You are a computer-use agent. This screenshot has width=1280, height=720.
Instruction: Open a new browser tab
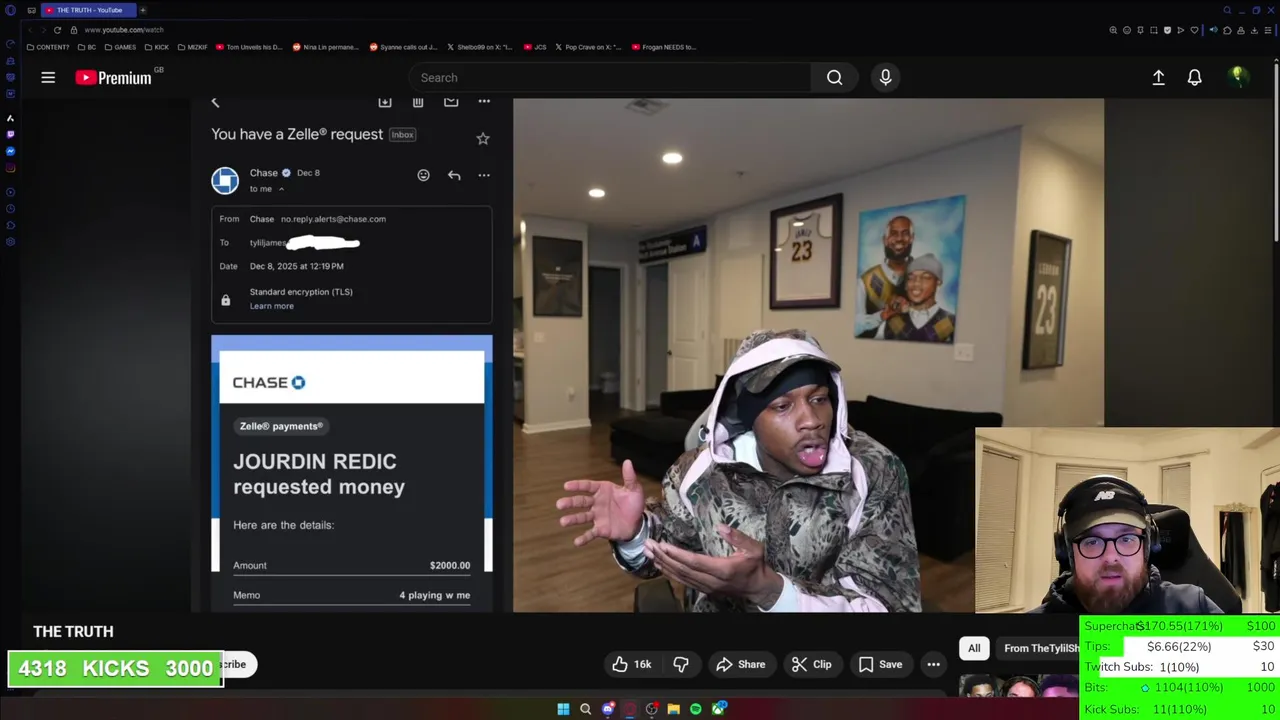(x=143, y=10)
